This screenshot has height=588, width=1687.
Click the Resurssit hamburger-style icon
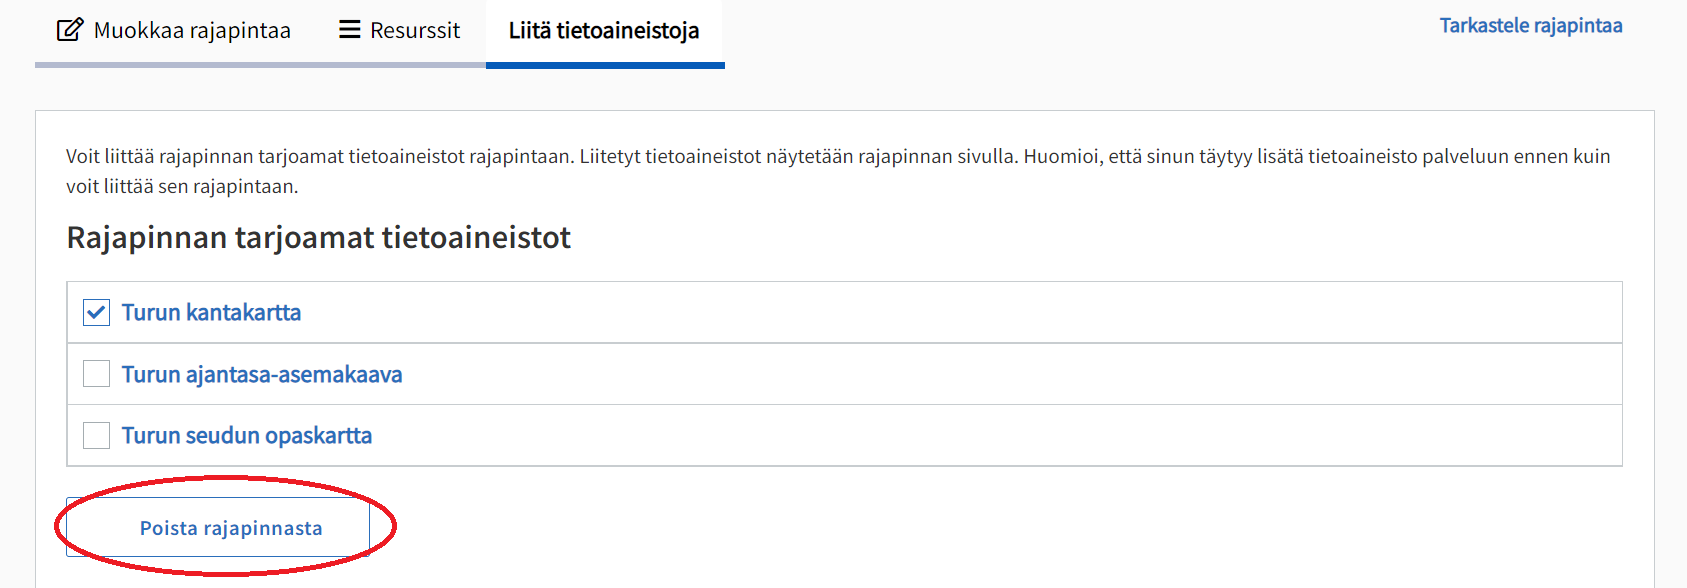click(x=349, y=29)
